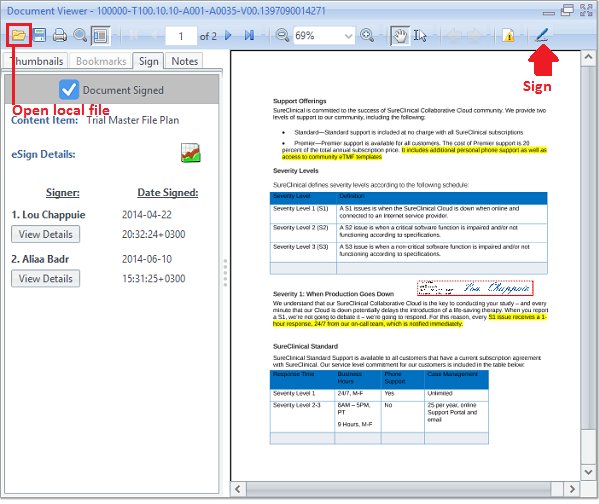The height and width of the screenshot is (504, 600).
Task: Open the Notes tab
Action: coord(184,61)
